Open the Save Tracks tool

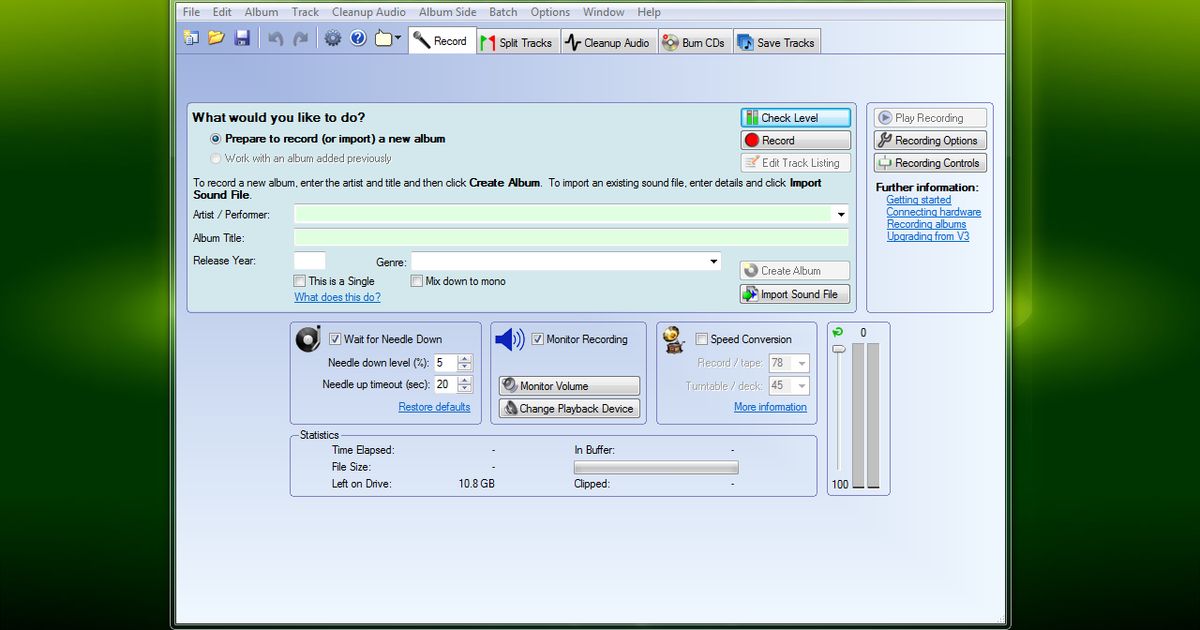[x=777, y=41]
